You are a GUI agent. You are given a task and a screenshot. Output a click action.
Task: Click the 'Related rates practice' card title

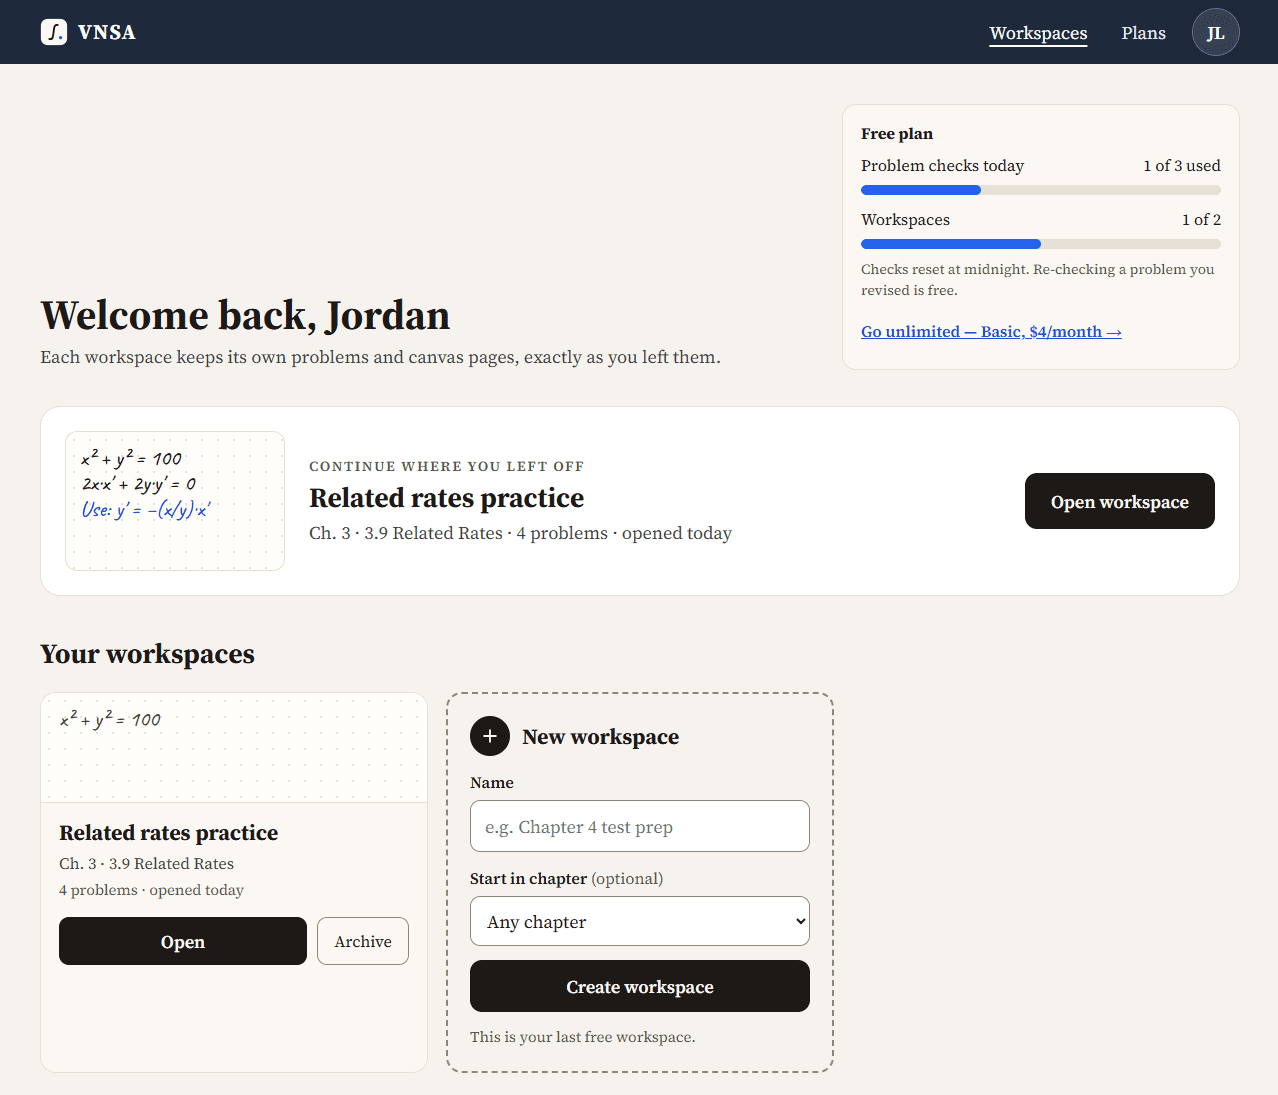[x=168, y=833]
